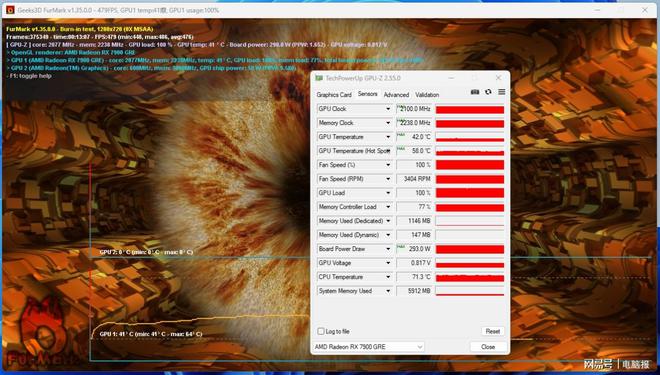Click the Memory Dynamic 147 MB value
Viewport: 660px width, 375px height.
[x=415, y=235]
